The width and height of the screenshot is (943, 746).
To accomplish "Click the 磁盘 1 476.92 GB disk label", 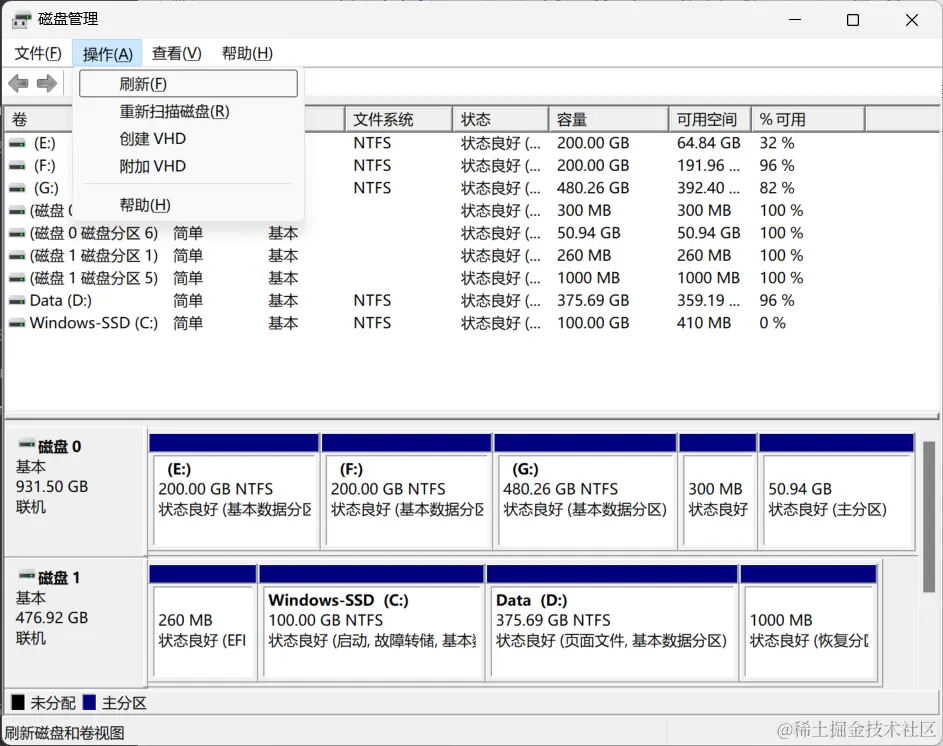I will click(x=75, y=623).
